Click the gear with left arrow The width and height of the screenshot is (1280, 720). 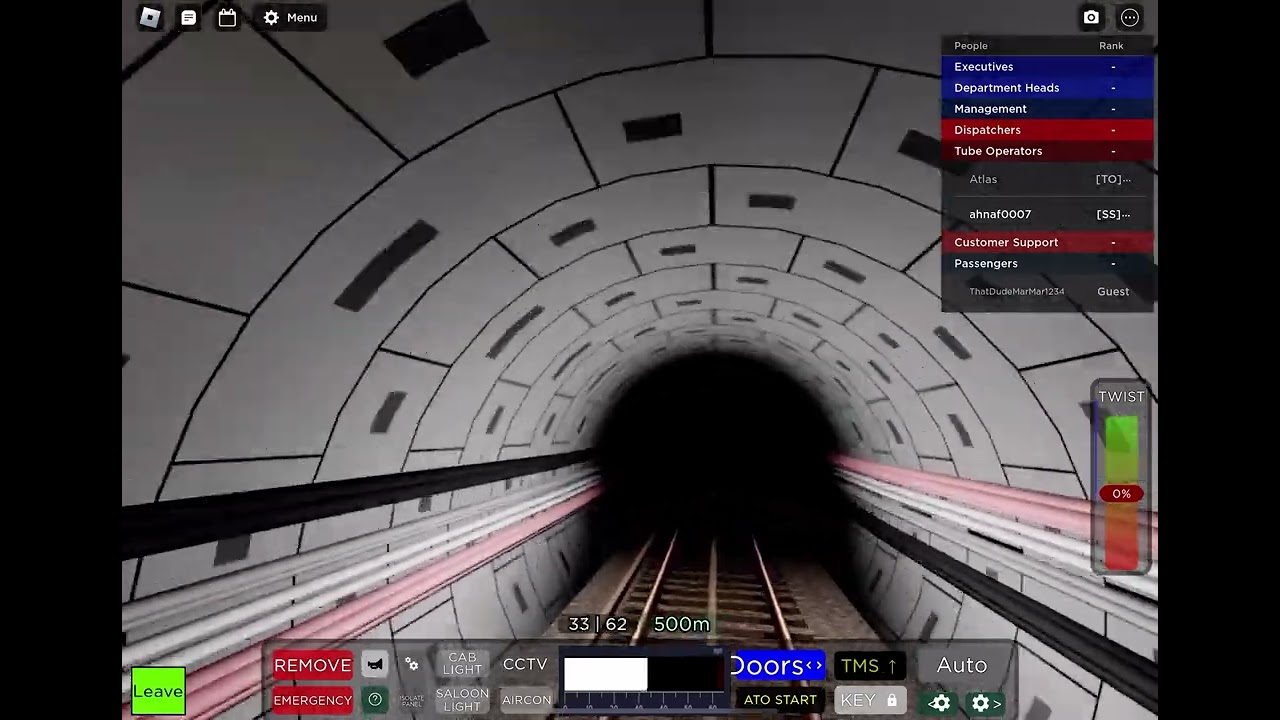pyautogui.click(x=939, y=703)
